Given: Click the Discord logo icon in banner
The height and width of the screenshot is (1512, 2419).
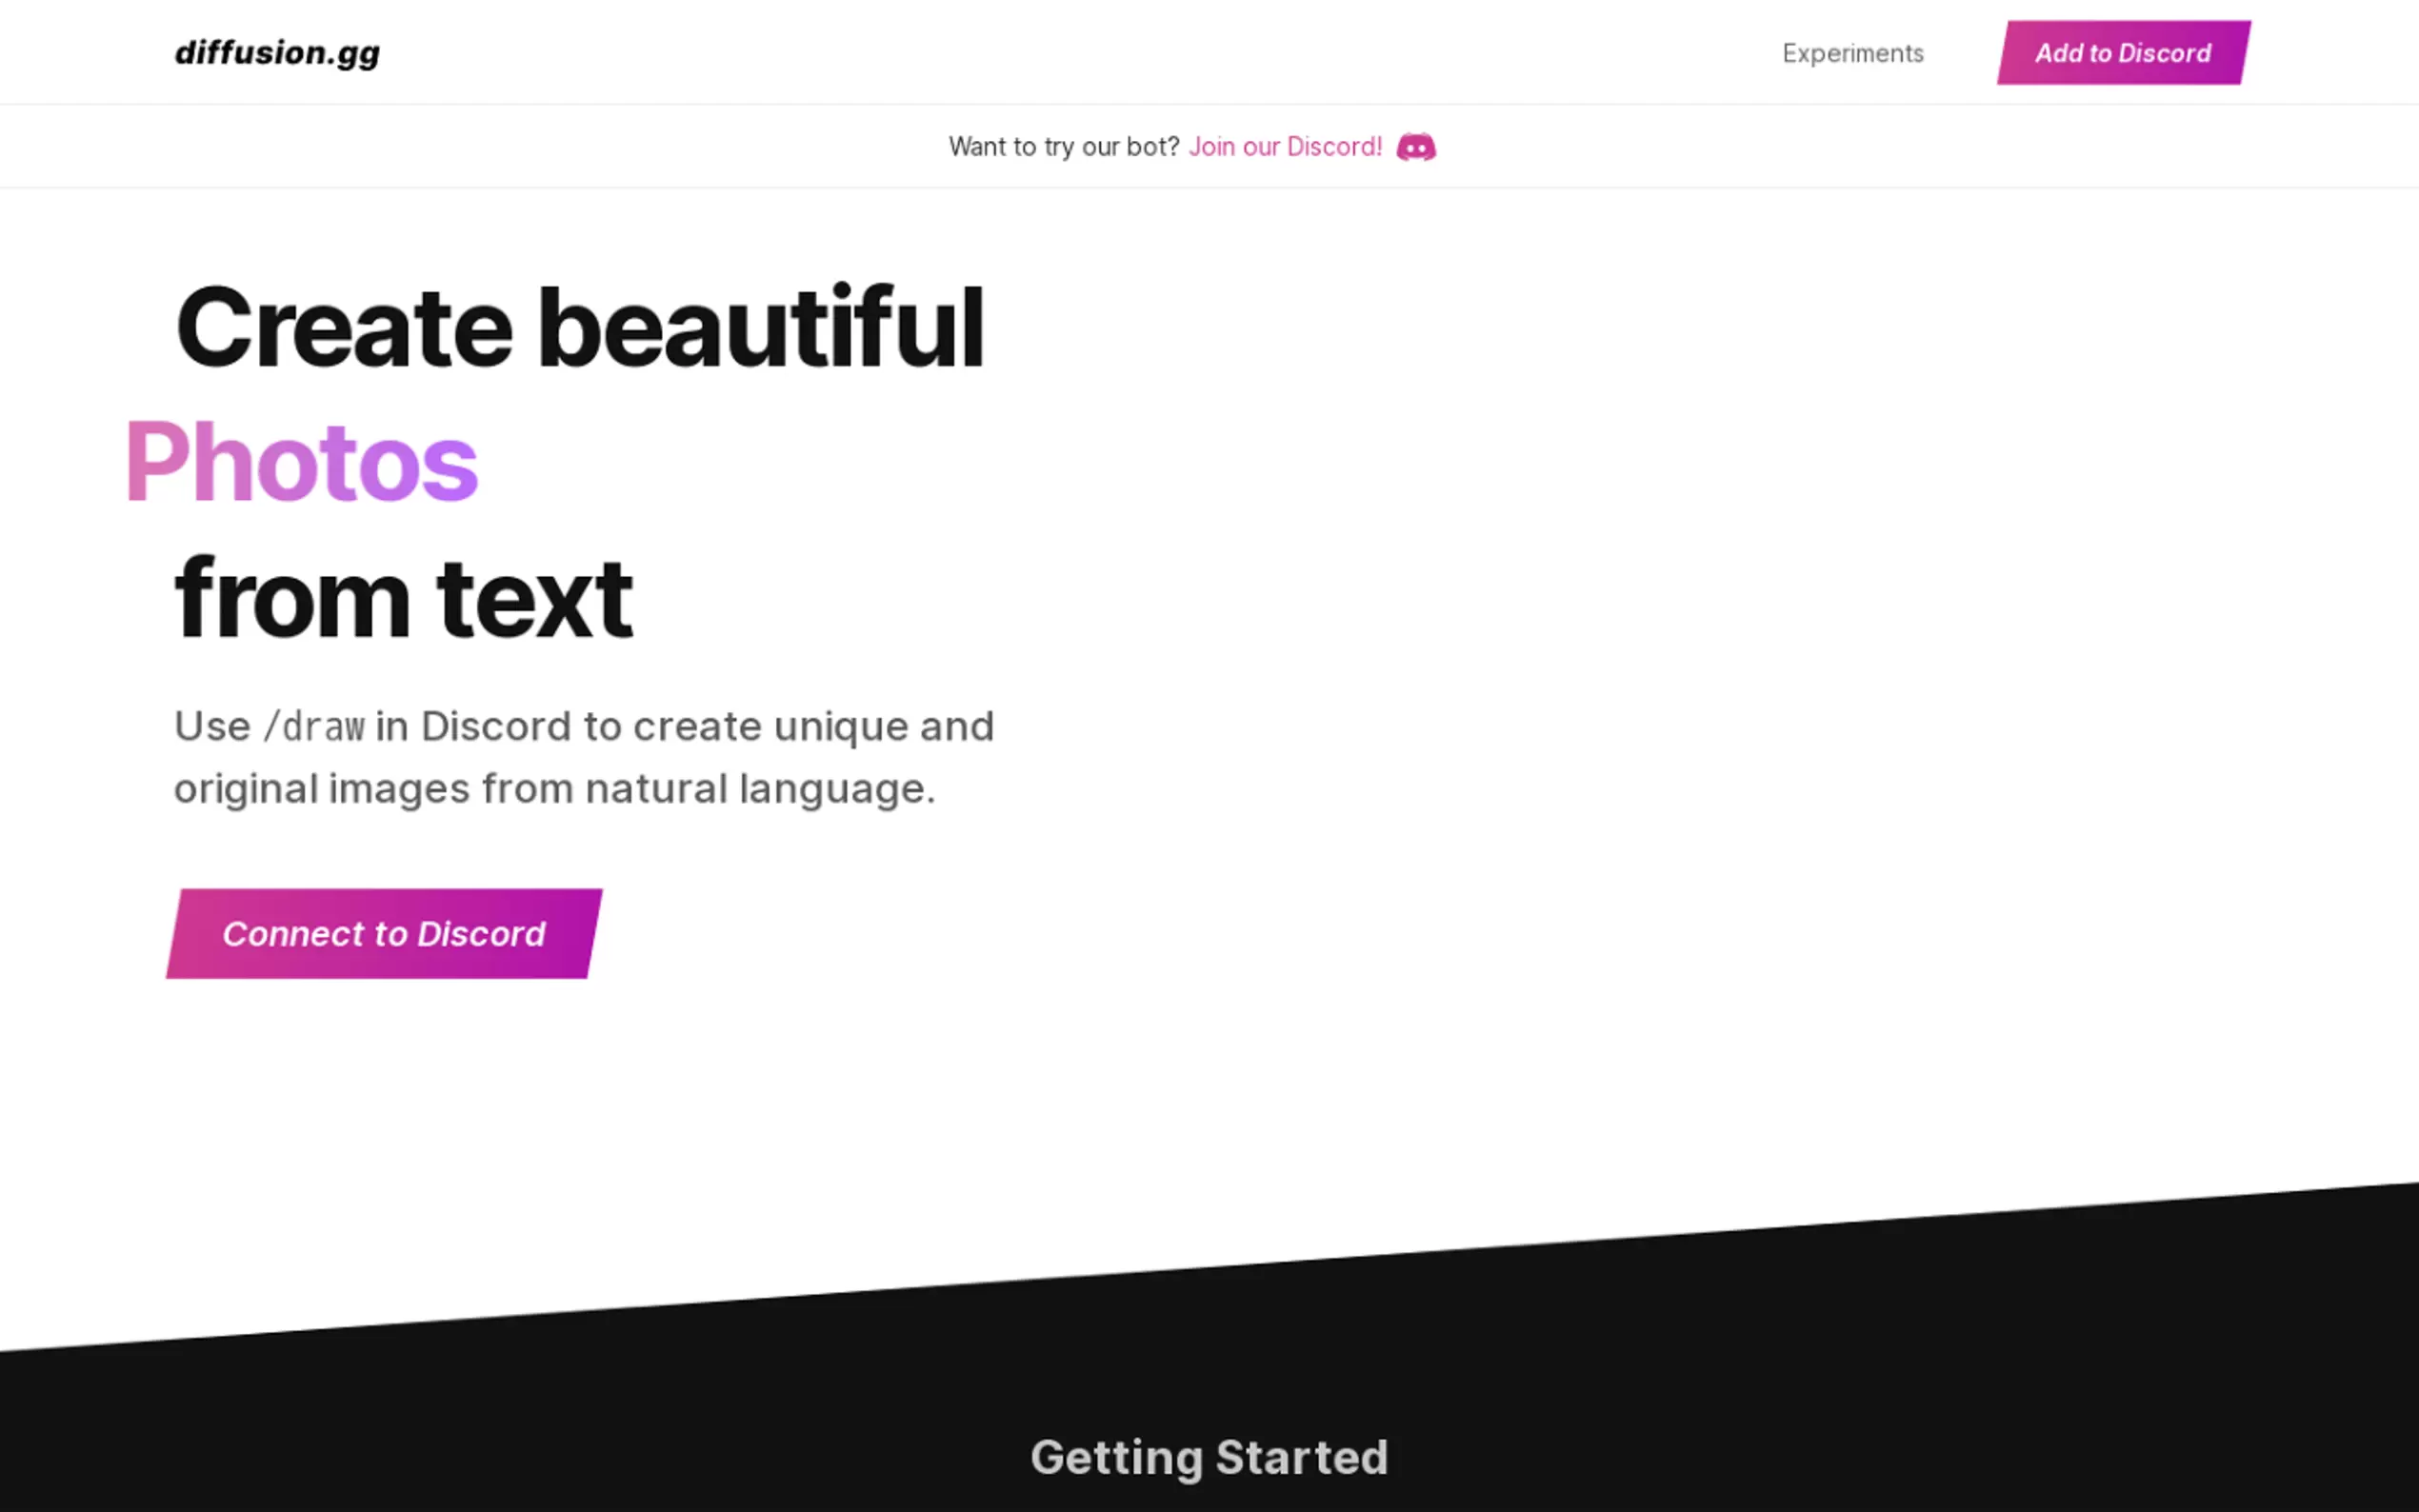Looking at the screenshot, I should (x=1415, y=147).
